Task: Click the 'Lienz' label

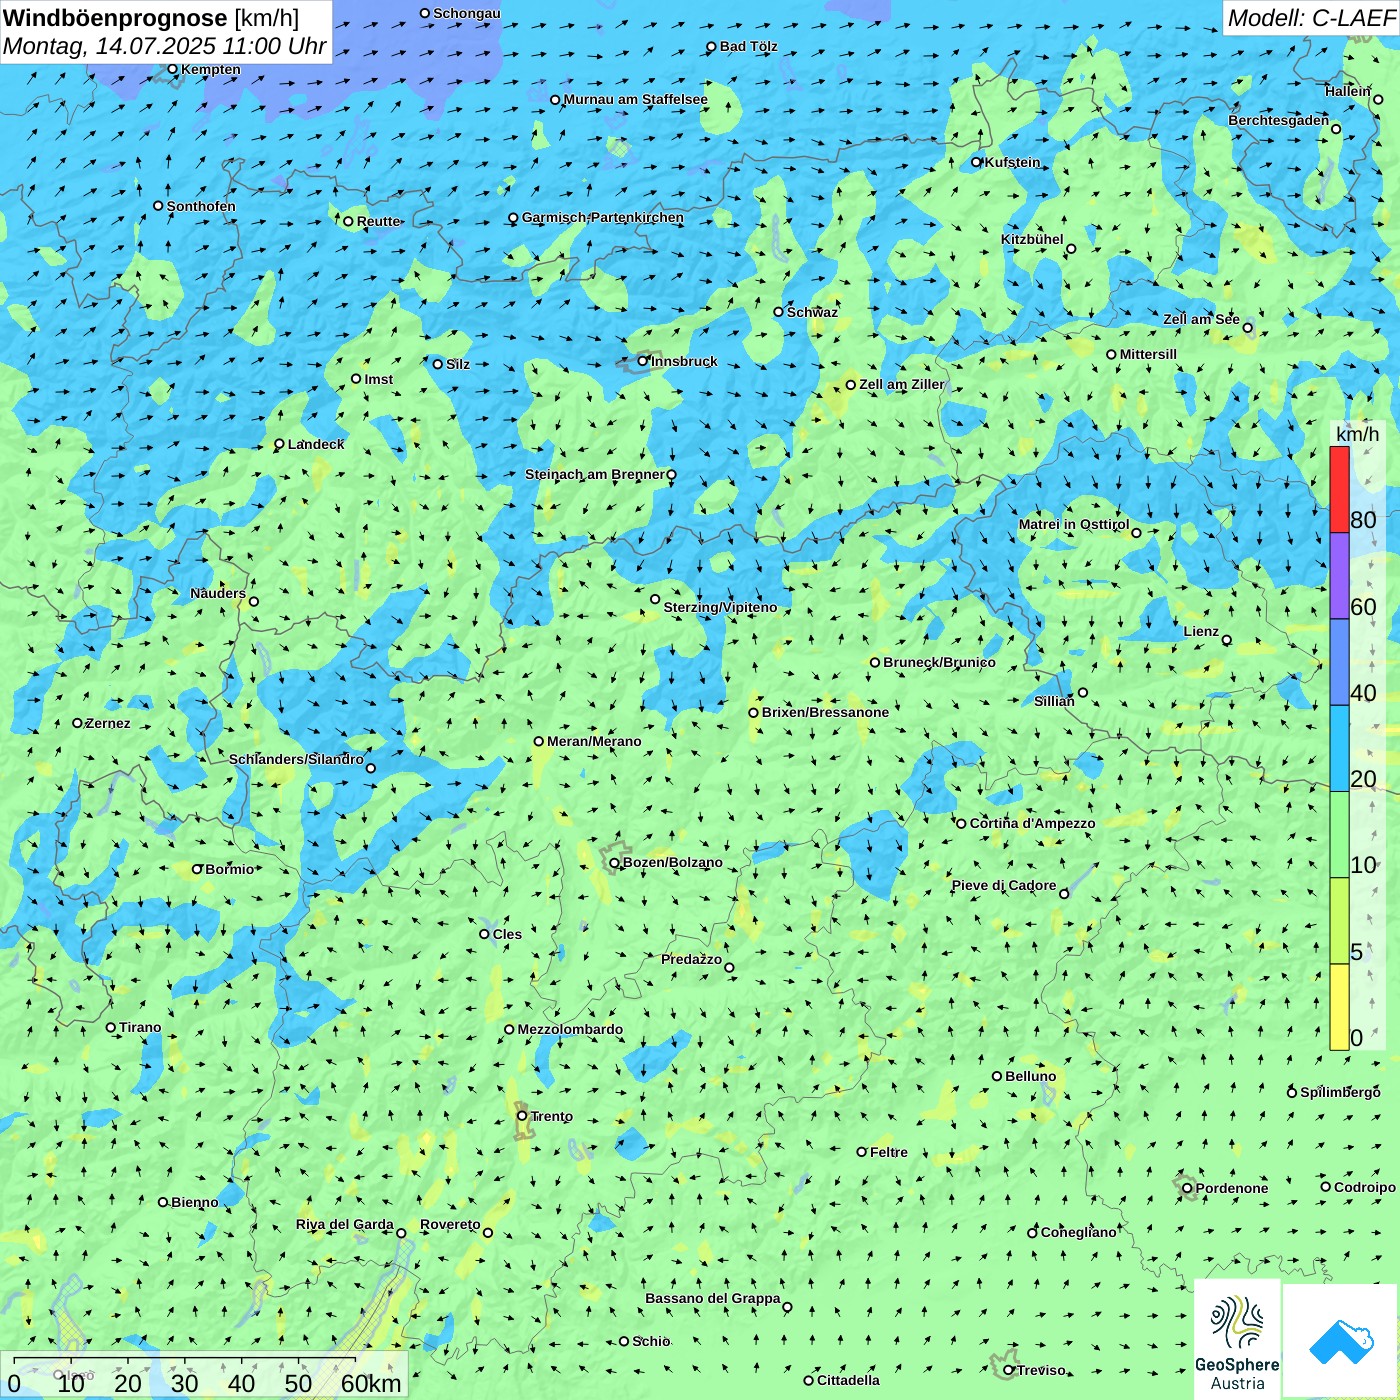Action: pos(1201,631)
